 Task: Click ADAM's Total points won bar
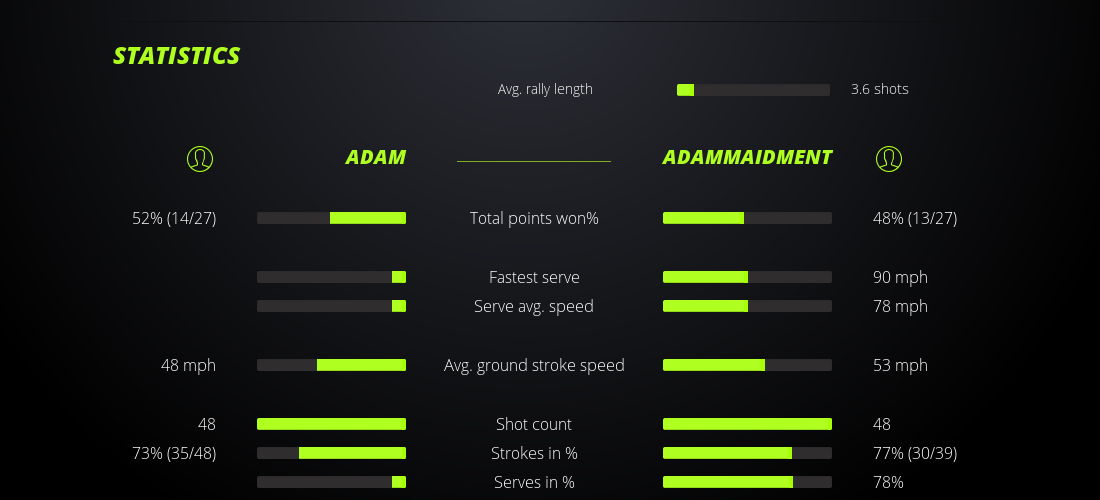331,218
